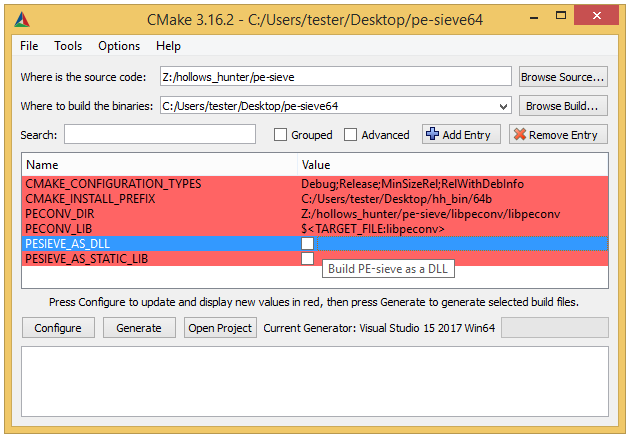
Task: Close the CMake window
Action: (597, 16)
